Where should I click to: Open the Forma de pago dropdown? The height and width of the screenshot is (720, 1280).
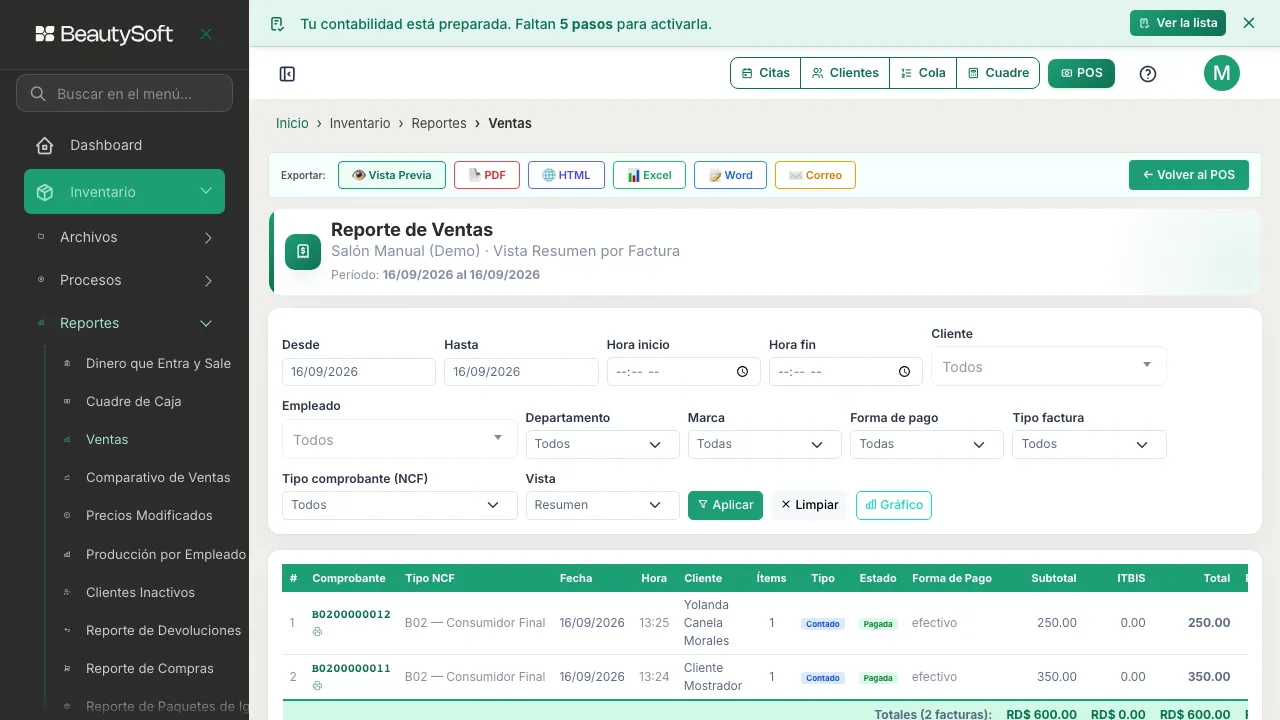click(926, 444)
